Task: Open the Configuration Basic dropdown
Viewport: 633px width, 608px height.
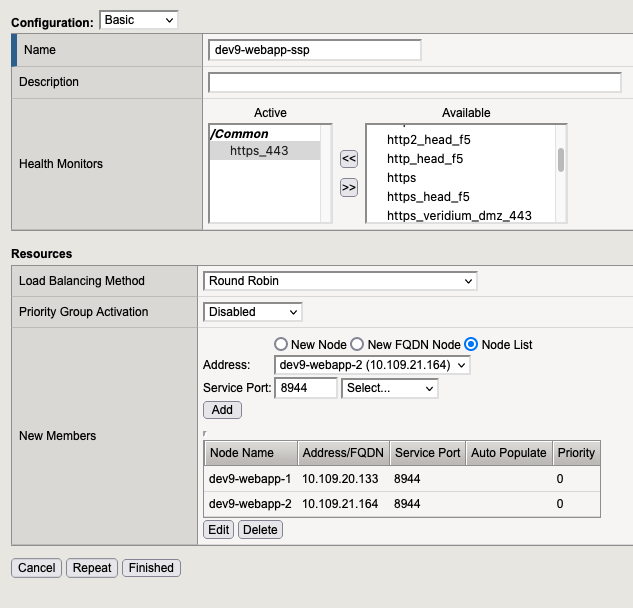Action: coord(139,20)
